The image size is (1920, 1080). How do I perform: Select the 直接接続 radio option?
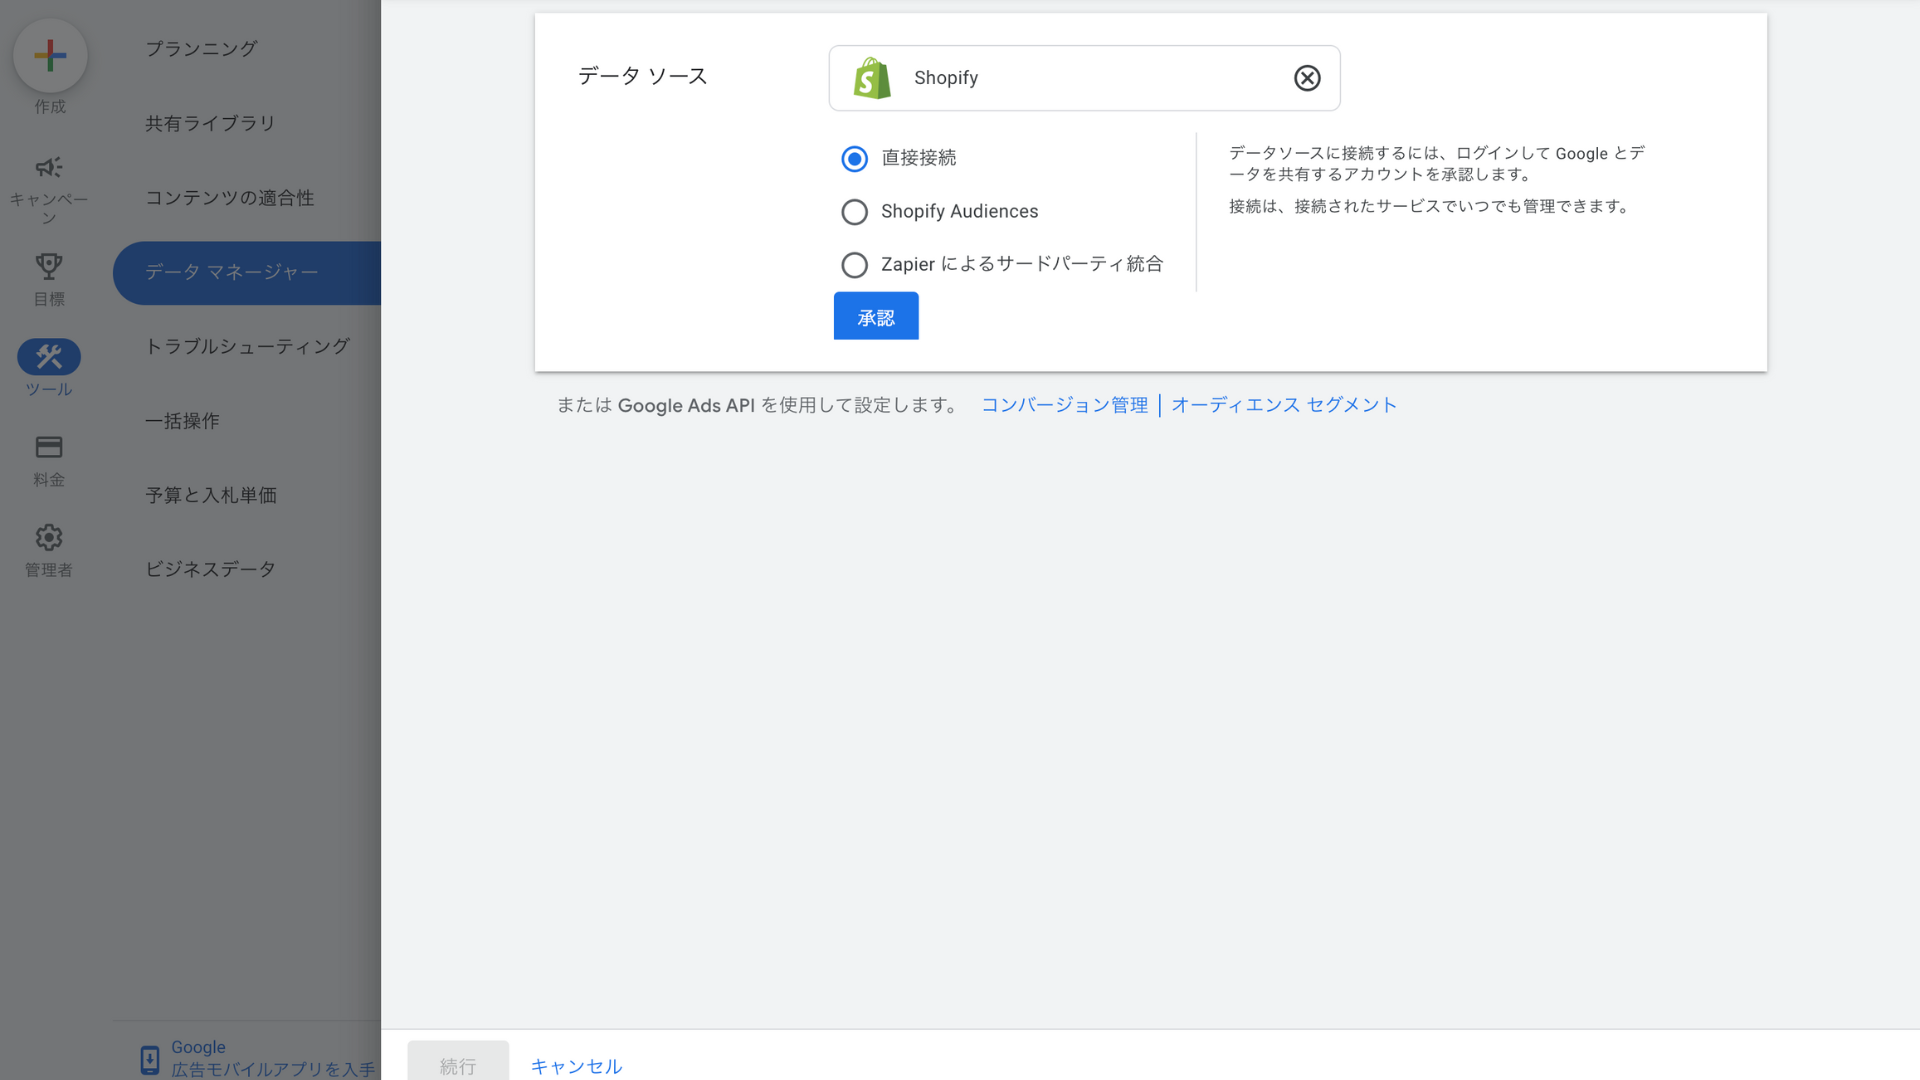pos(854,158)
